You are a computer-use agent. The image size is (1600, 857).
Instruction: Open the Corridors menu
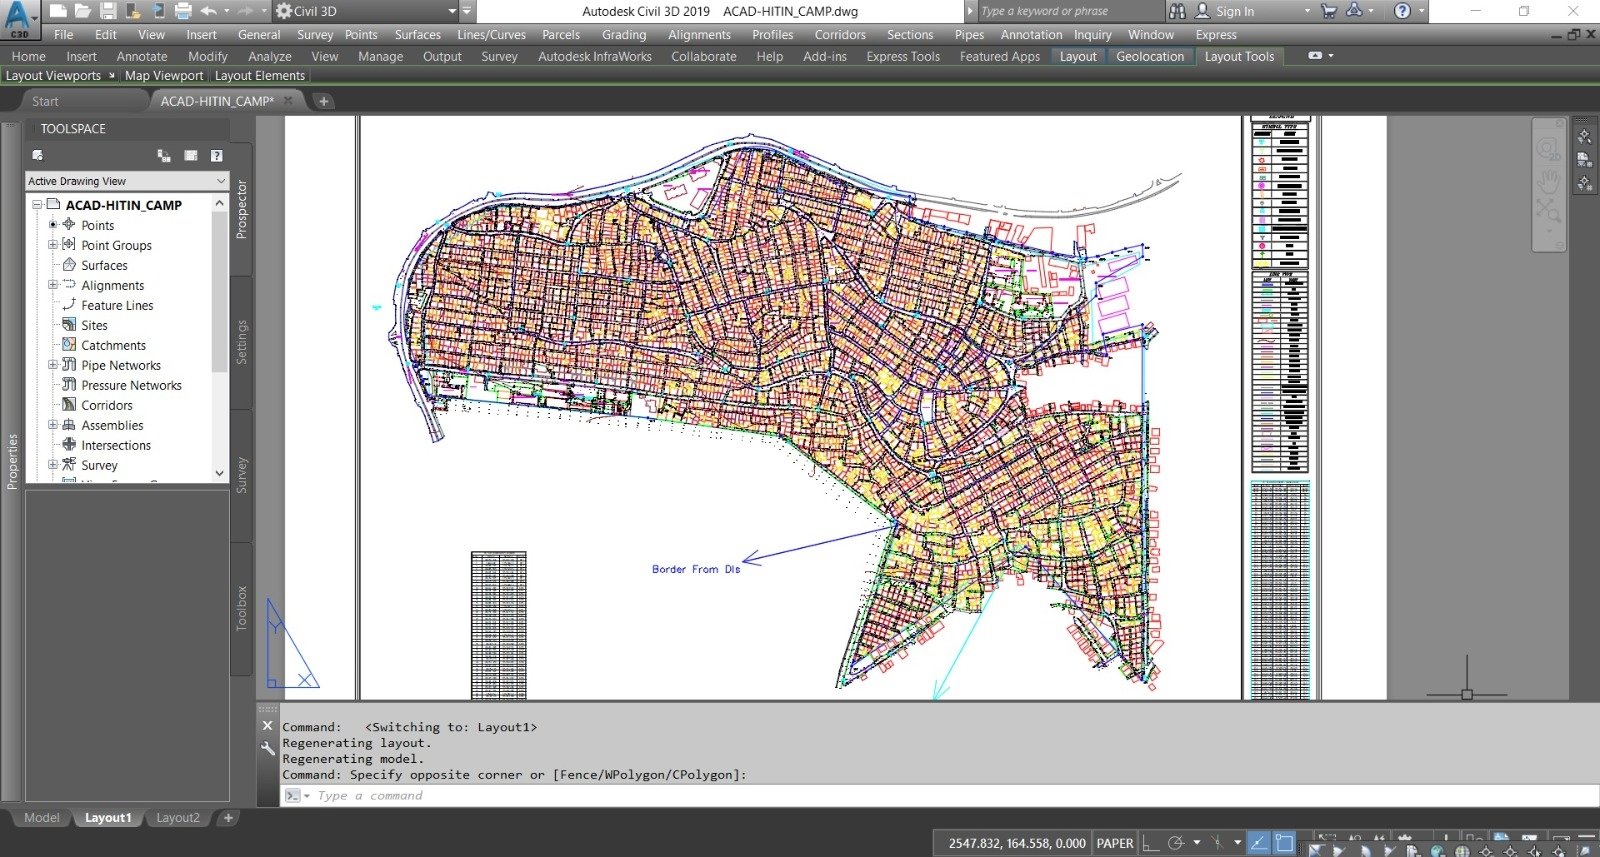(x=839, y=34)
